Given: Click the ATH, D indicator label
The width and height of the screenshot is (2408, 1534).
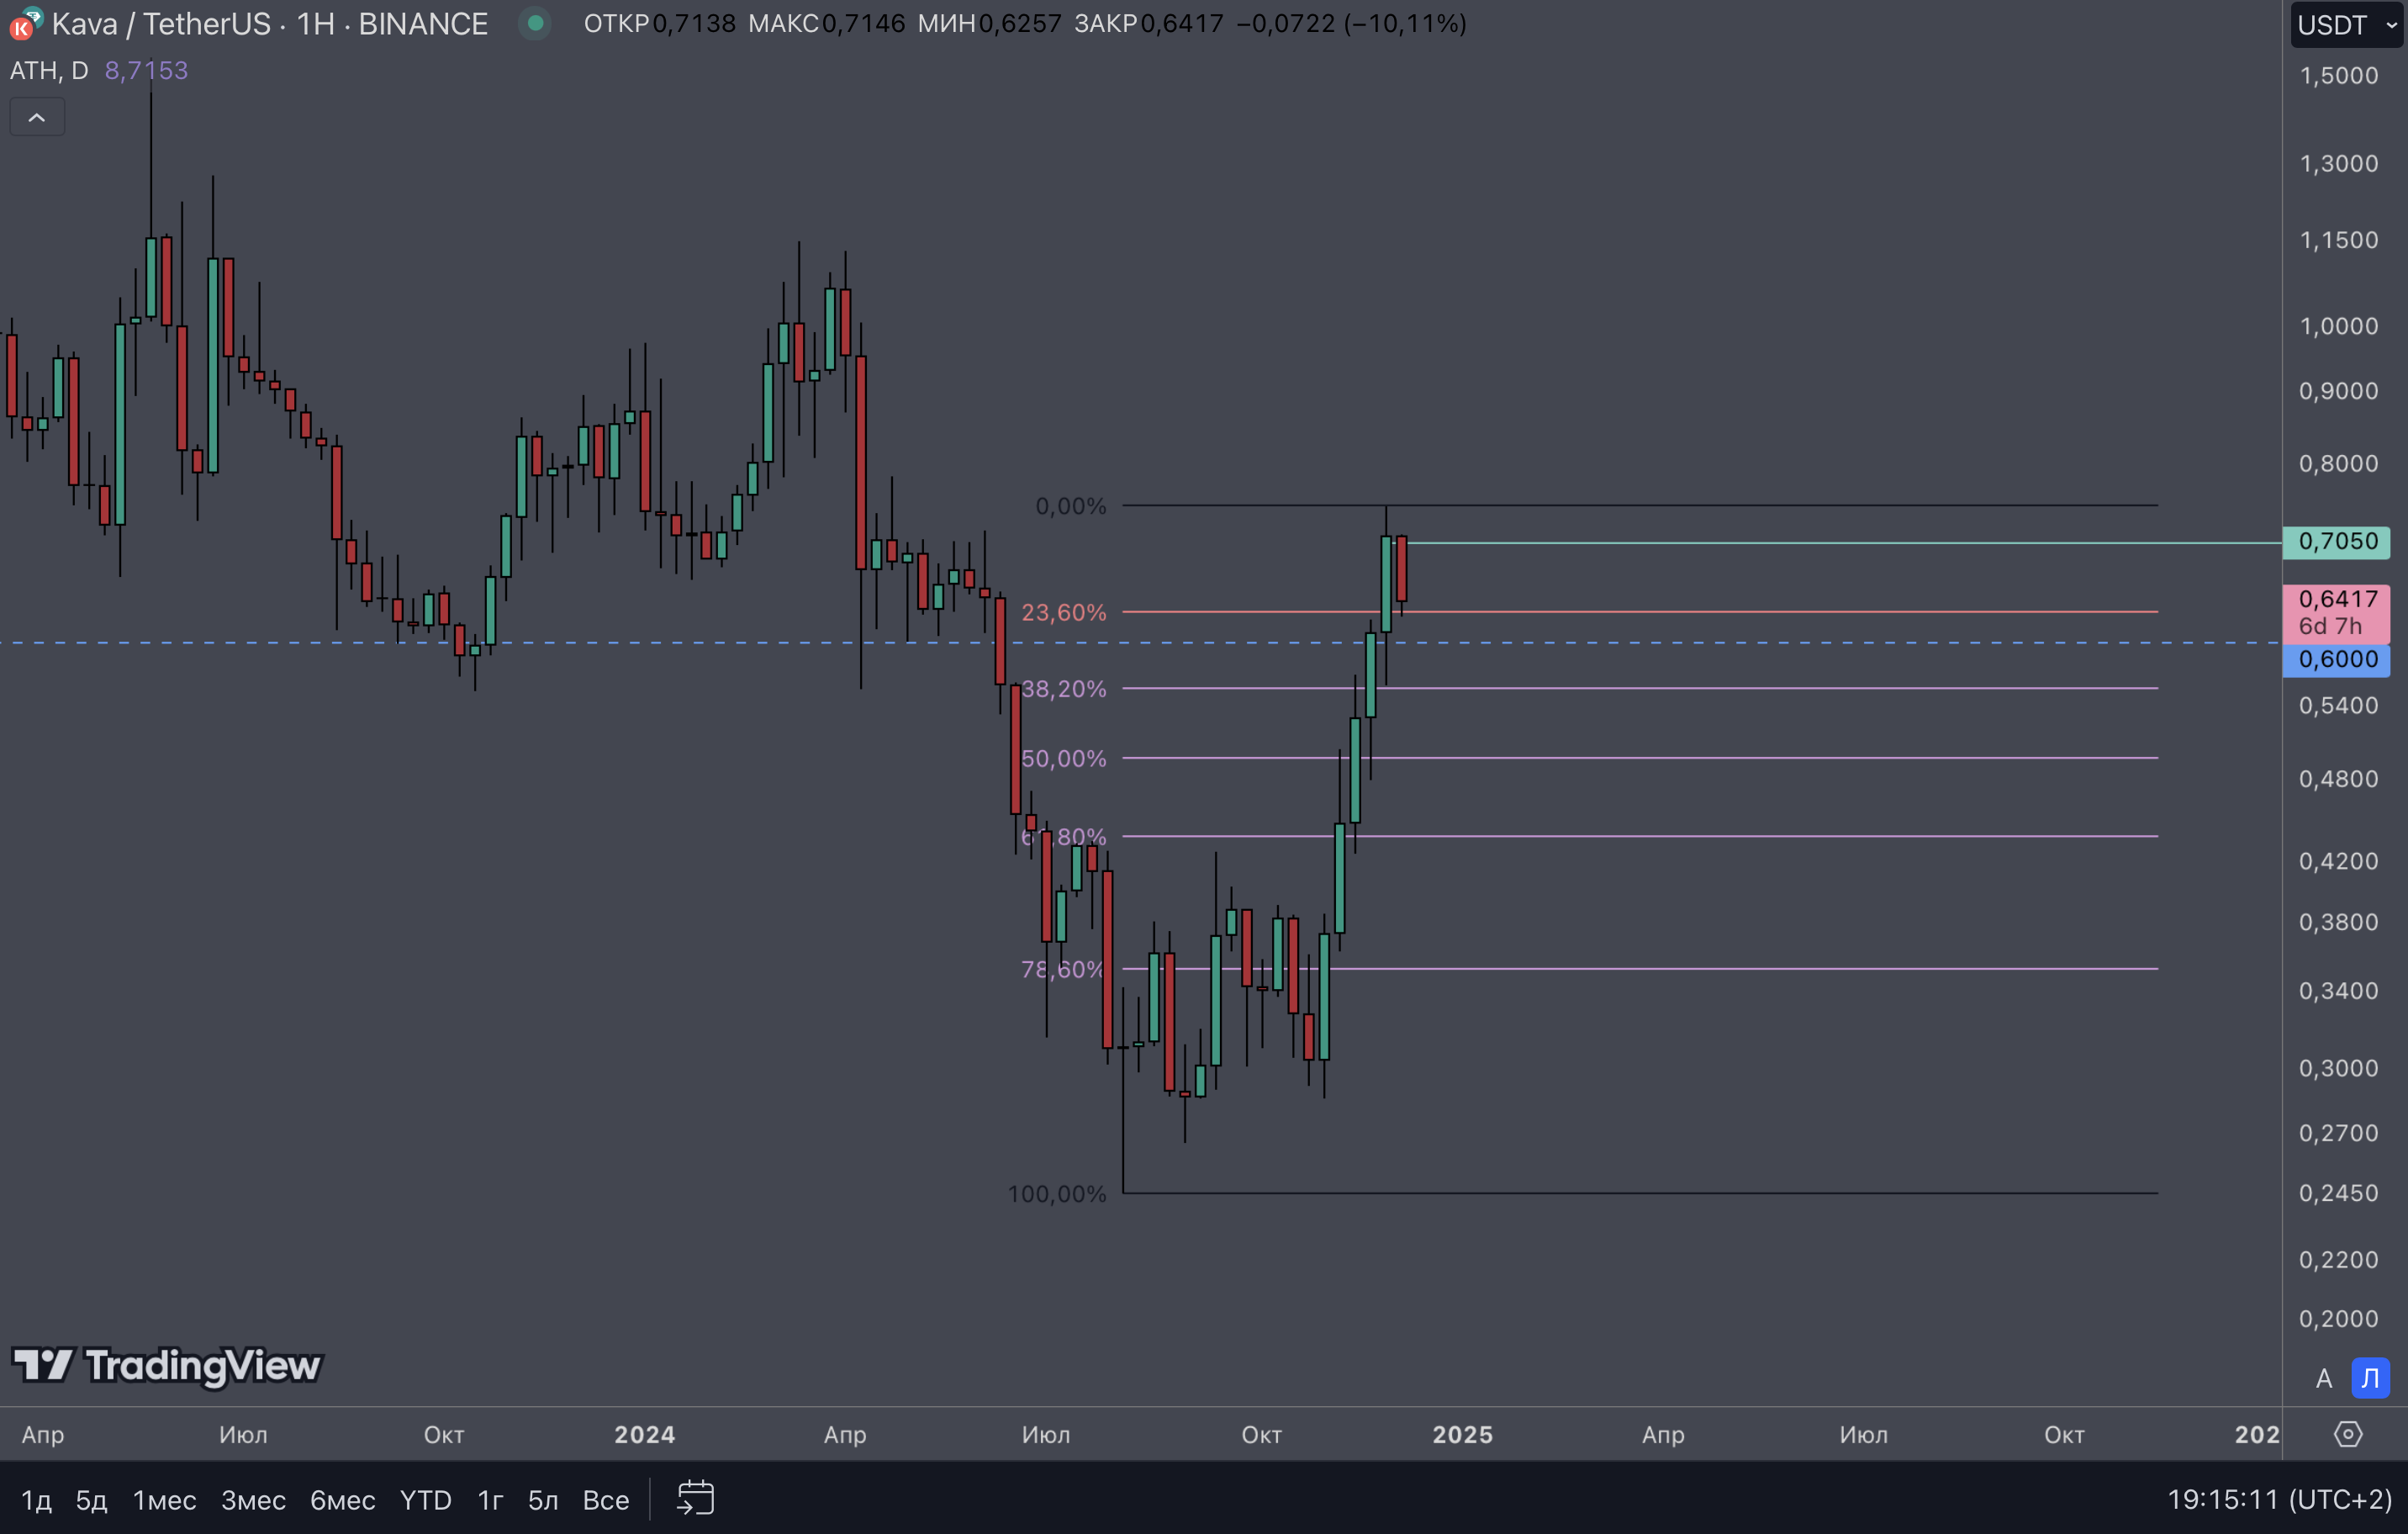Looking at the screenshot, I should (x=49, y=71).
